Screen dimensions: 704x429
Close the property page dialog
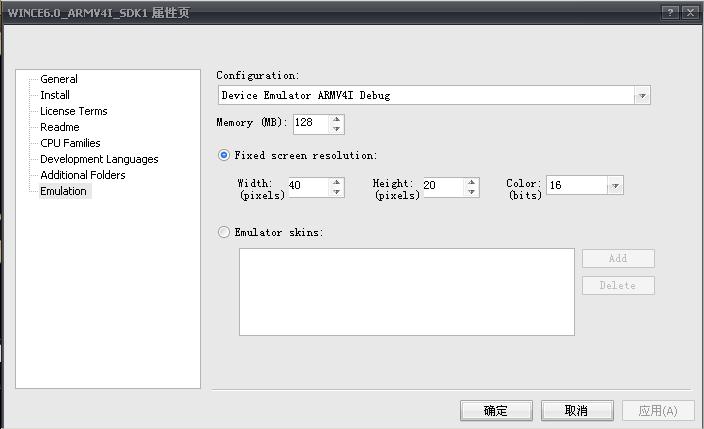pyautogui.click(x=690, y=13)
